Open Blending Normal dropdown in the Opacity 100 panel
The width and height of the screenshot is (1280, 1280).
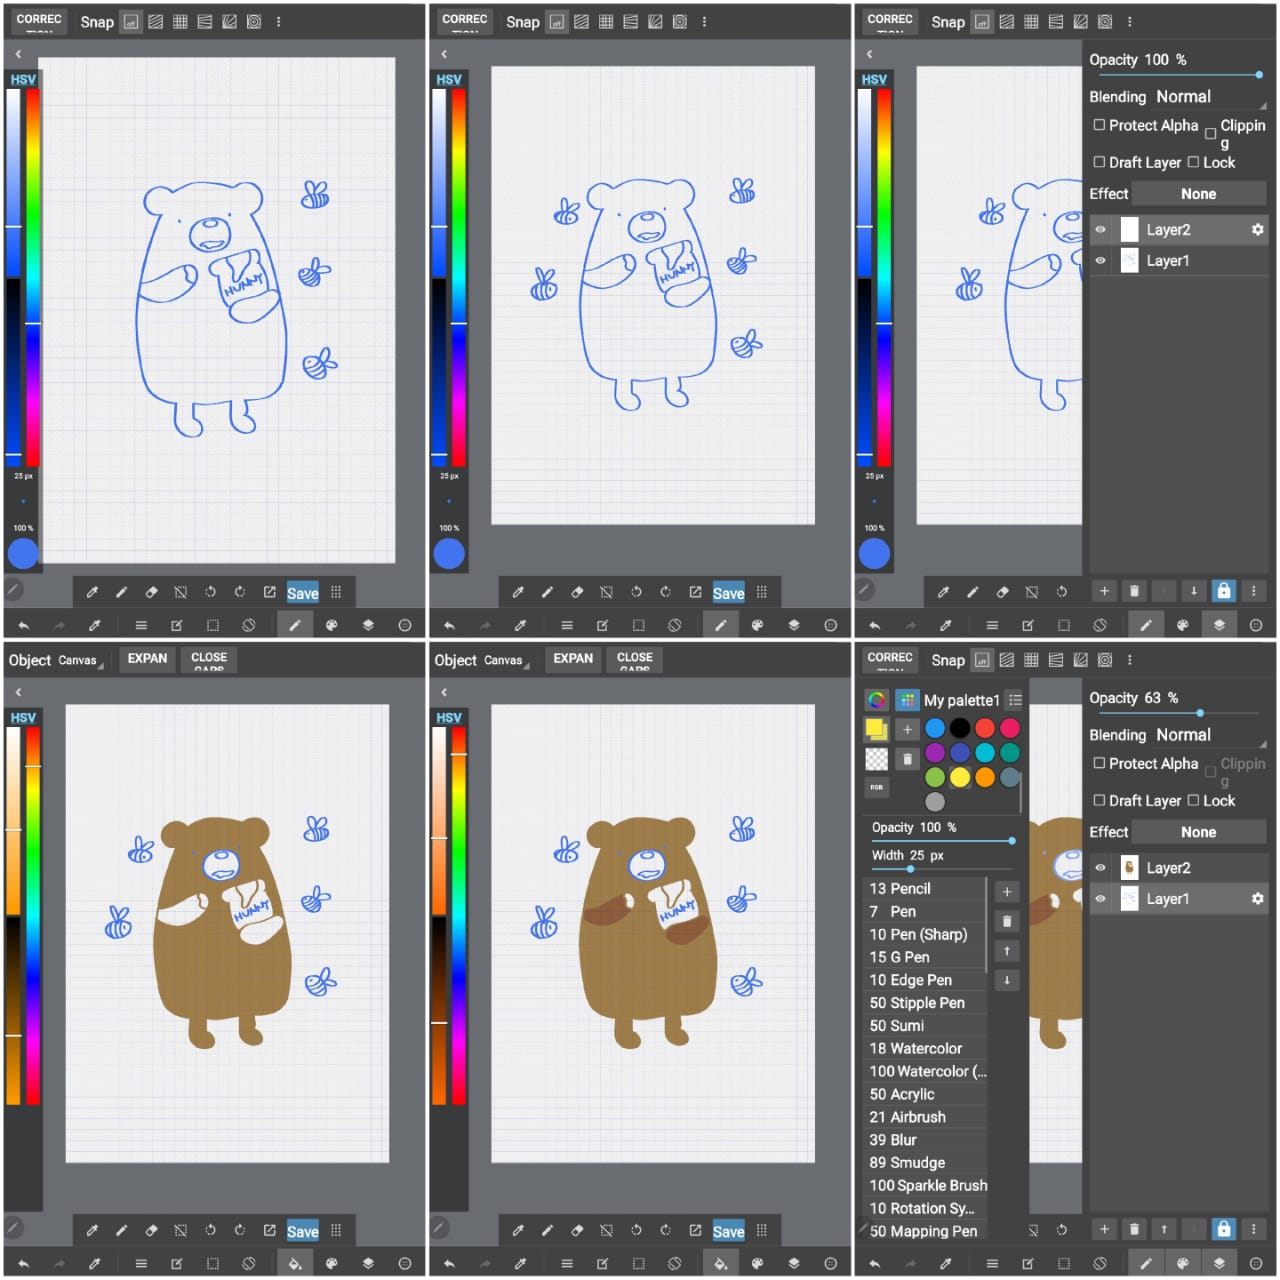(1210, 97)
